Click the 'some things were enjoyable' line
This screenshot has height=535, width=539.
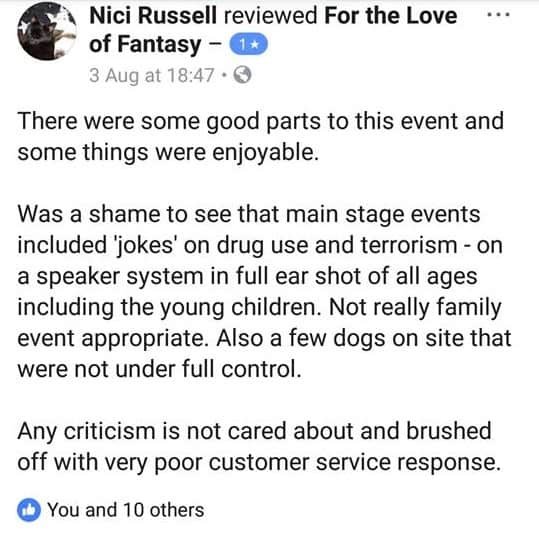(x=168, y=153)
